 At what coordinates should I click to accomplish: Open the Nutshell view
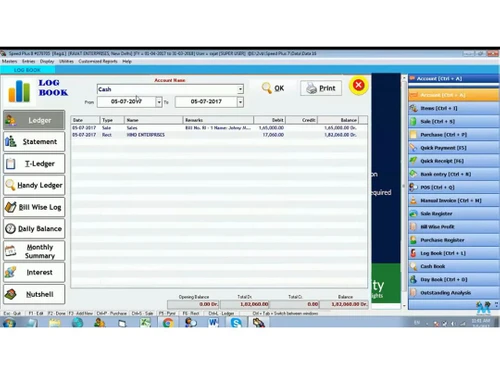[34, 294]
